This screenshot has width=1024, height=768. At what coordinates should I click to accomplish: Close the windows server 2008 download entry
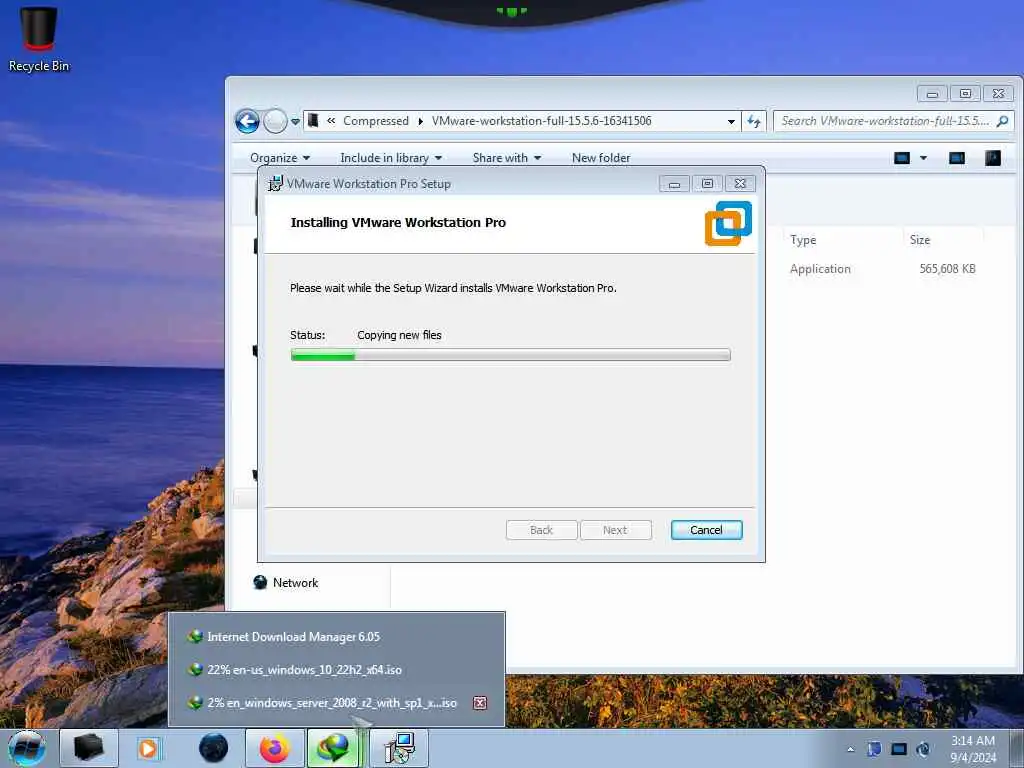pyautogui.click(x=480, y=703)
